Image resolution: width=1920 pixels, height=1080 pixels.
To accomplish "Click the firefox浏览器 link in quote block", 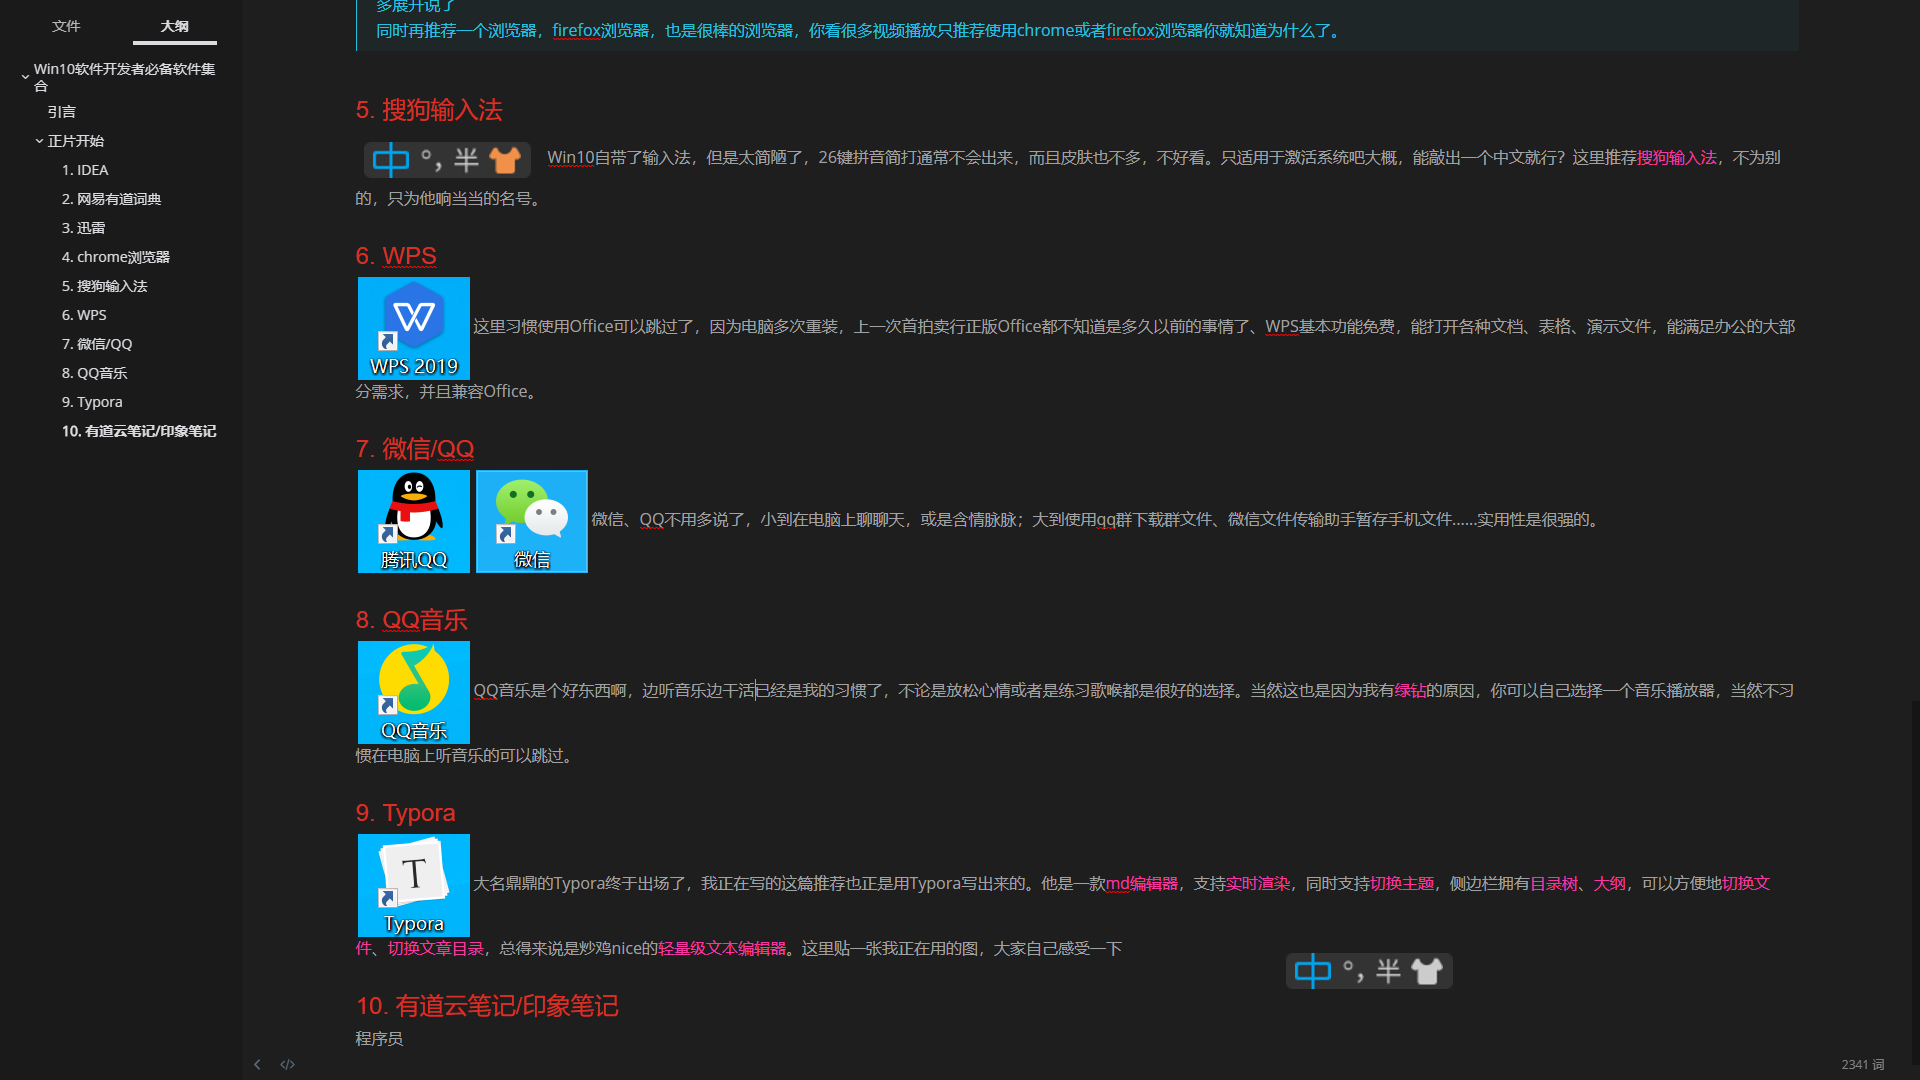I will (600, 31).
